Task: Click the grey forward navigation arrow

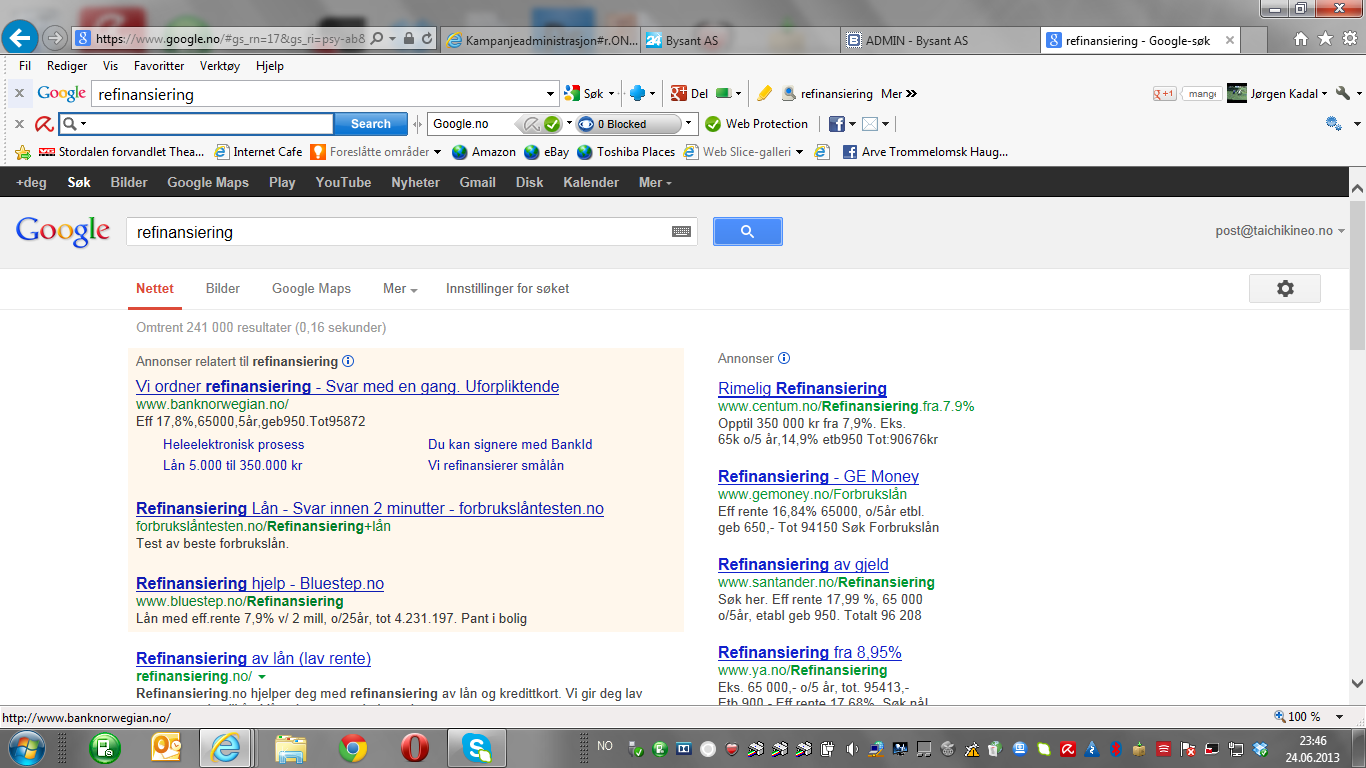Action: pos(55,38)
